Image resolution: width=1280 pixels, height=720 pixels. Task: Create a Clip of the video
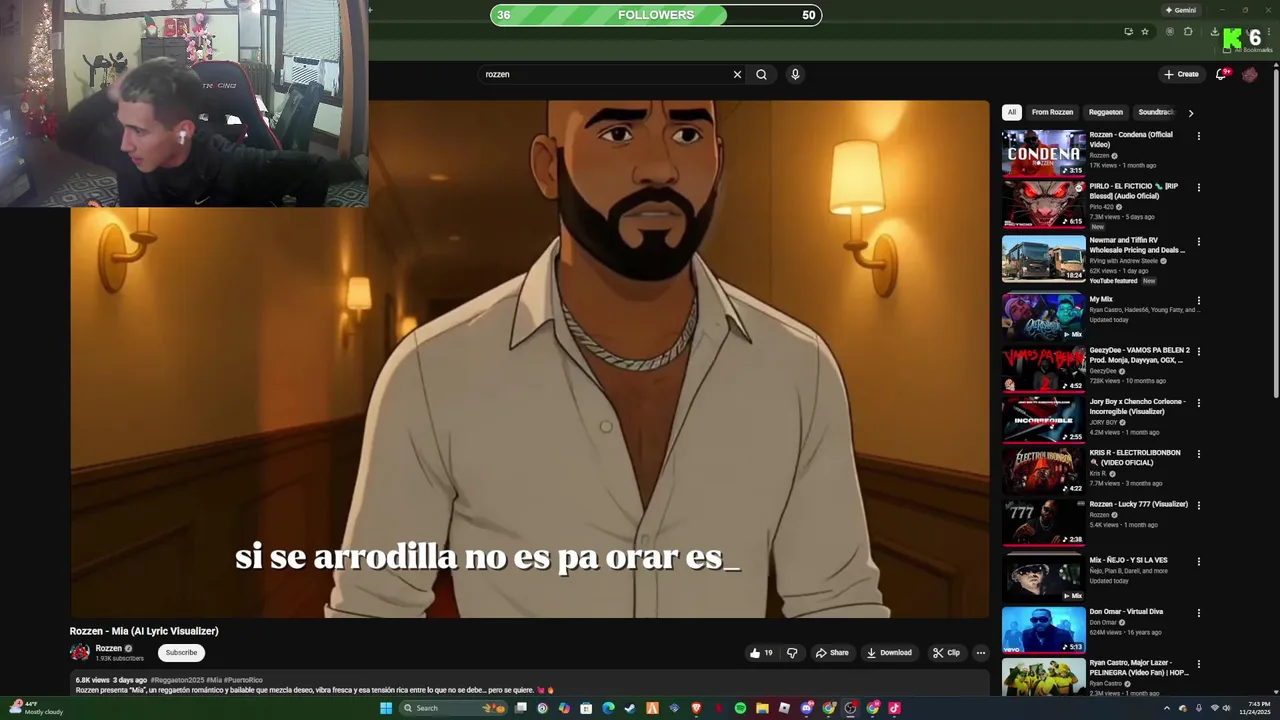(946, 653)
